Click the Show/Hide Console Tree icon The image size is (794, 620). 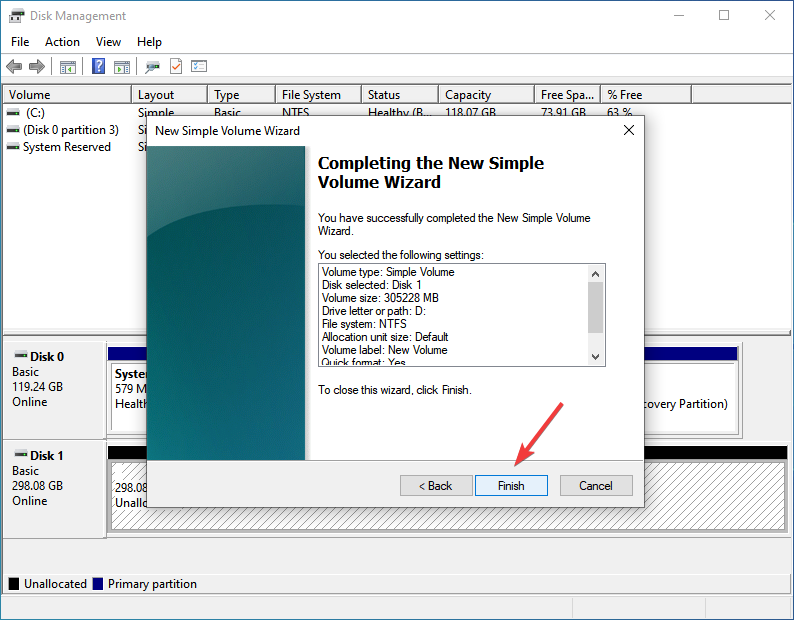click(67, 67)
